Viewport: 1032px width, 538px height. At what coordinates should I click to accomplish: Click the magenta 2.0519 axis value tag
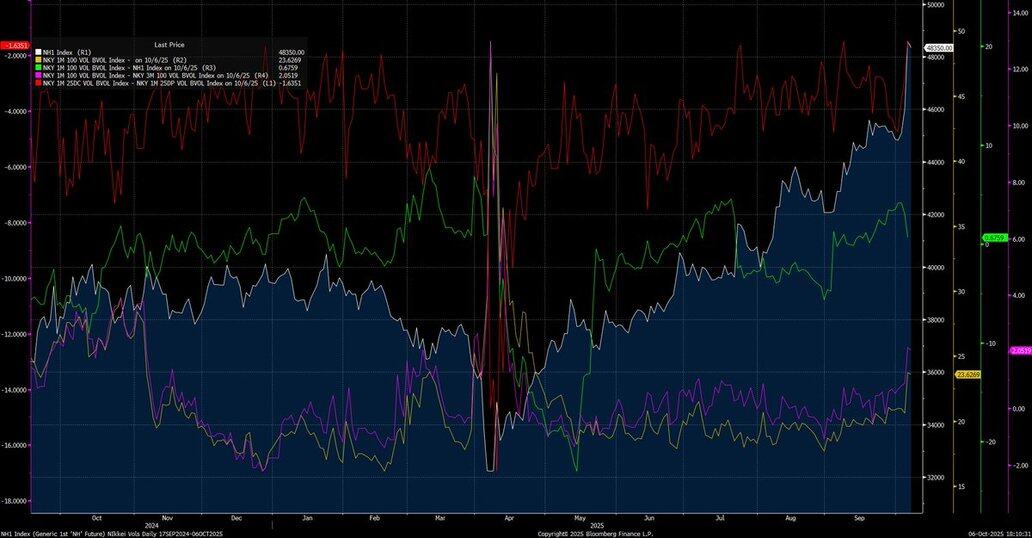click(1021, 351)
